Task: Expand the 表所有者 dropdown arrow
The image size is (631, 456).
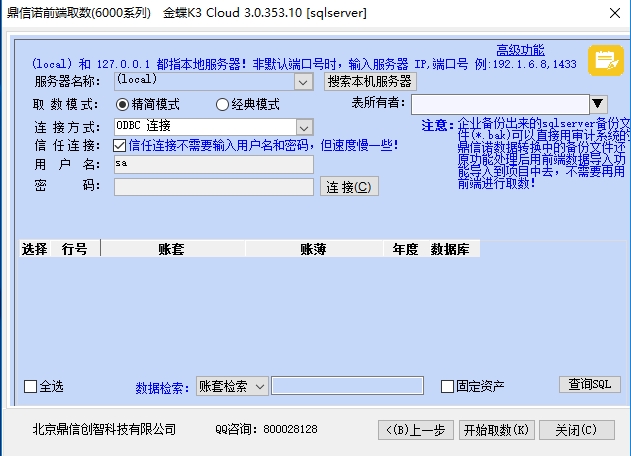Action: click(x=598, y=104)
